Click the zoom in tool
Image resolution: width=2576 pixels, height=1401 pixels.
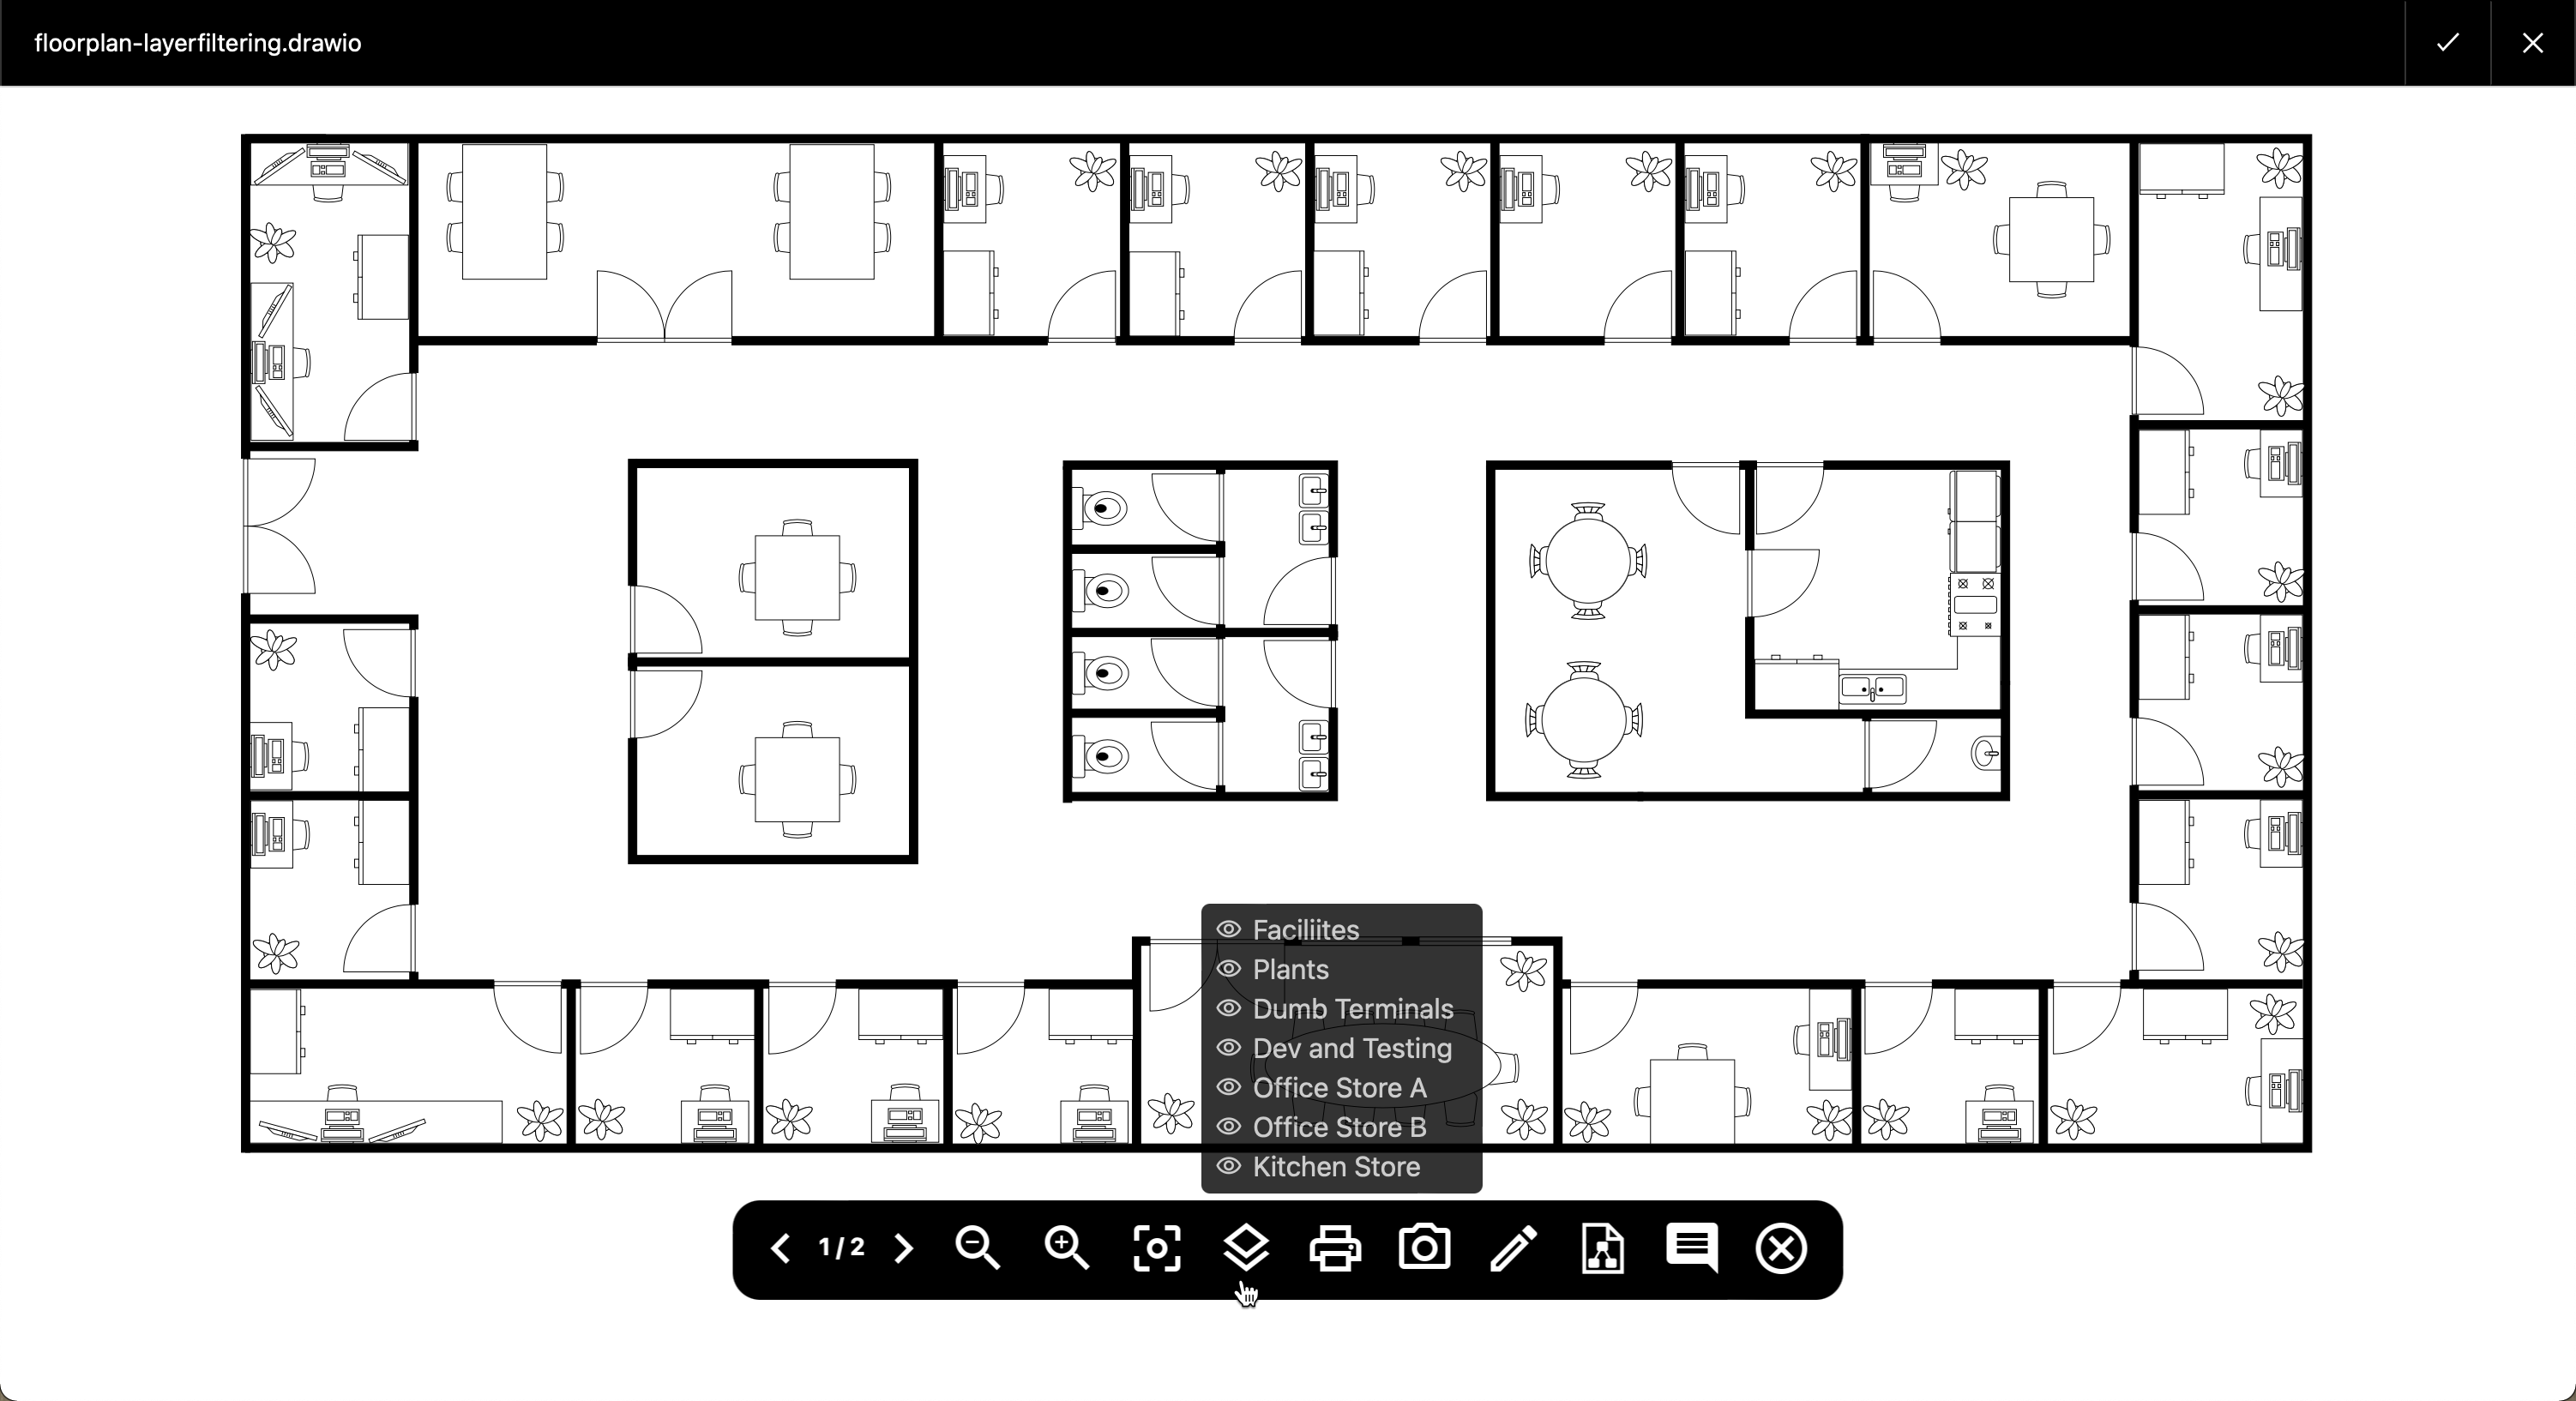pyautogui.click(x=1066, y=1248)
